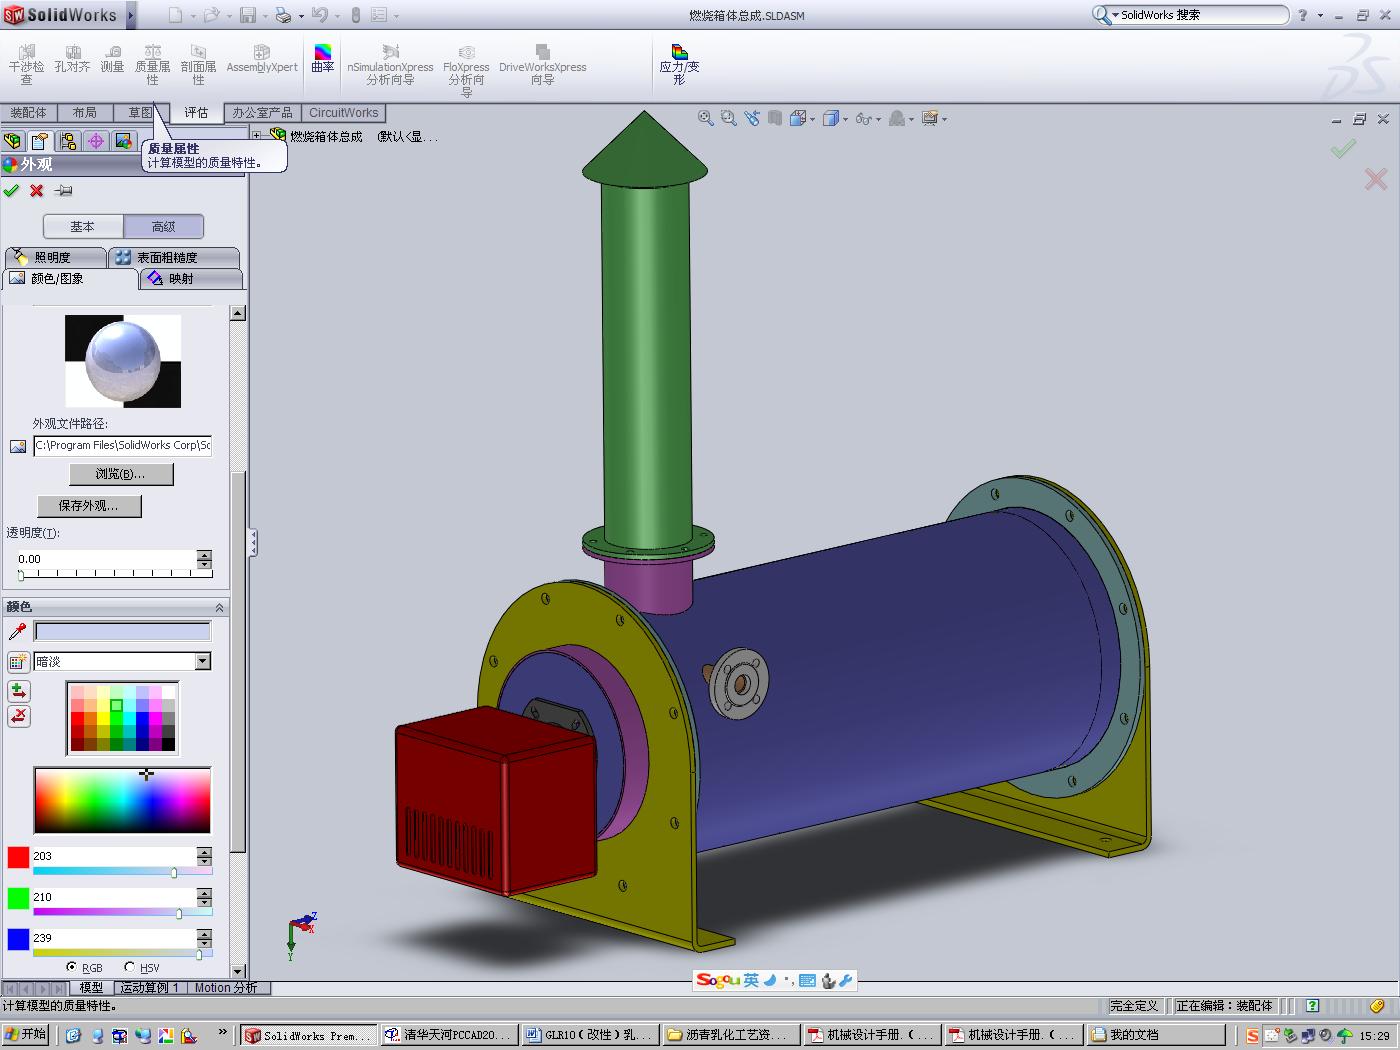The height and width of the screenshot is (1050, 1400).
Task: Switch to the CircuitWorks tab
Action: 343,113
